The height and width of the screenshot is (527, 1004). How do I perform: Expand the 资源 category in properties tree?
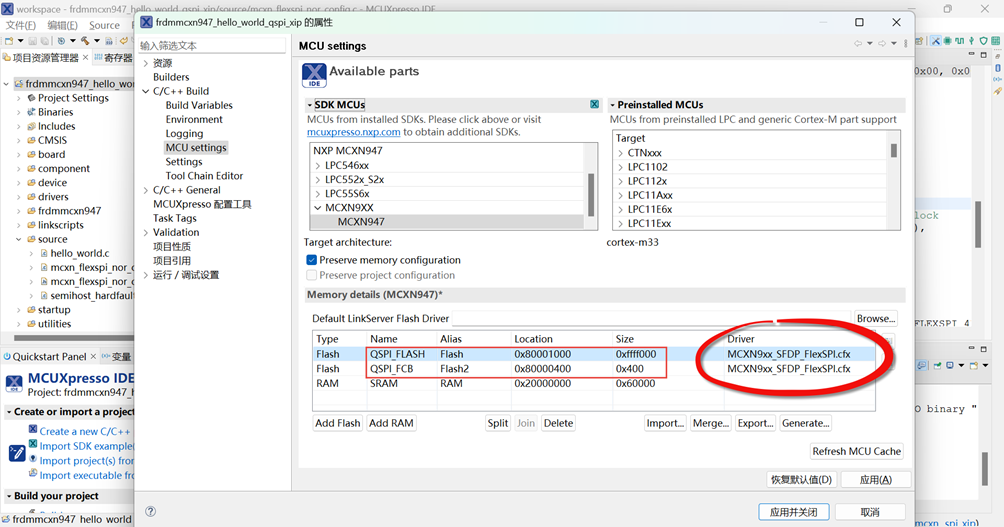(146, 63)
